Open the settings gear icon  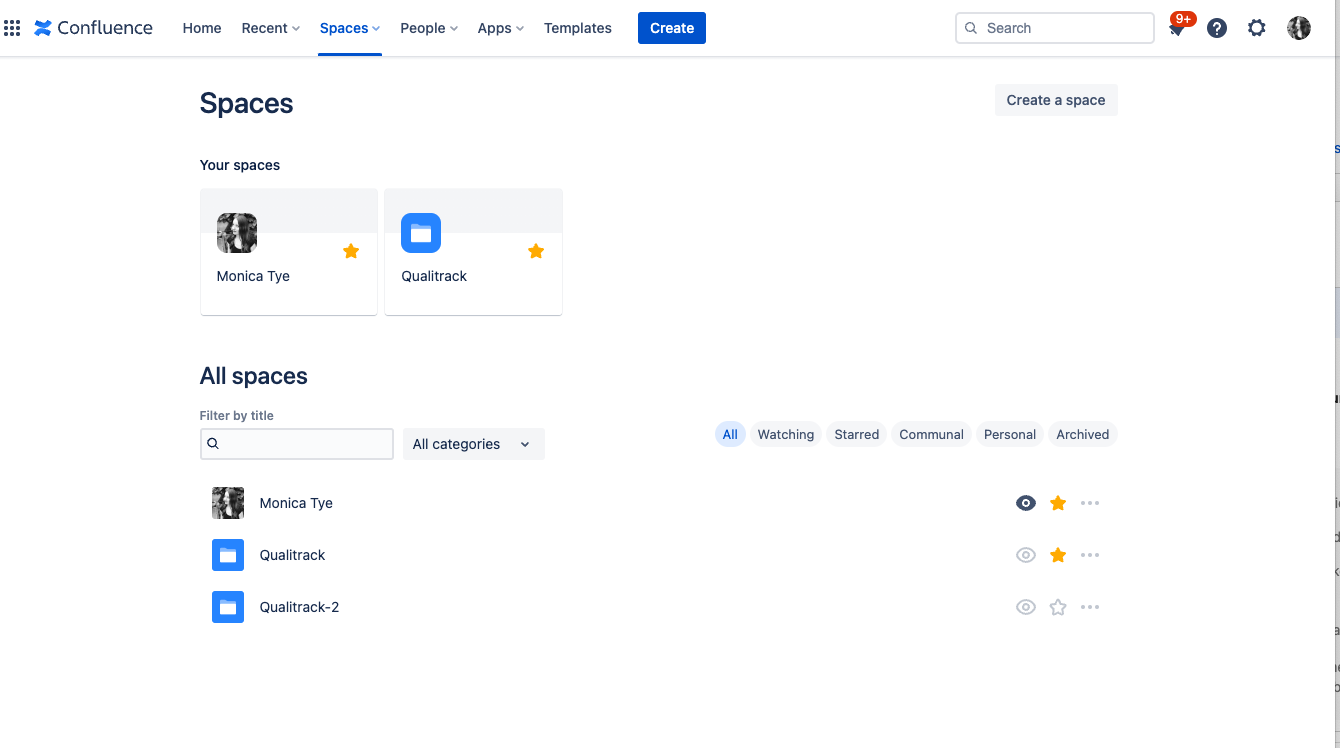click(1256, 28)
